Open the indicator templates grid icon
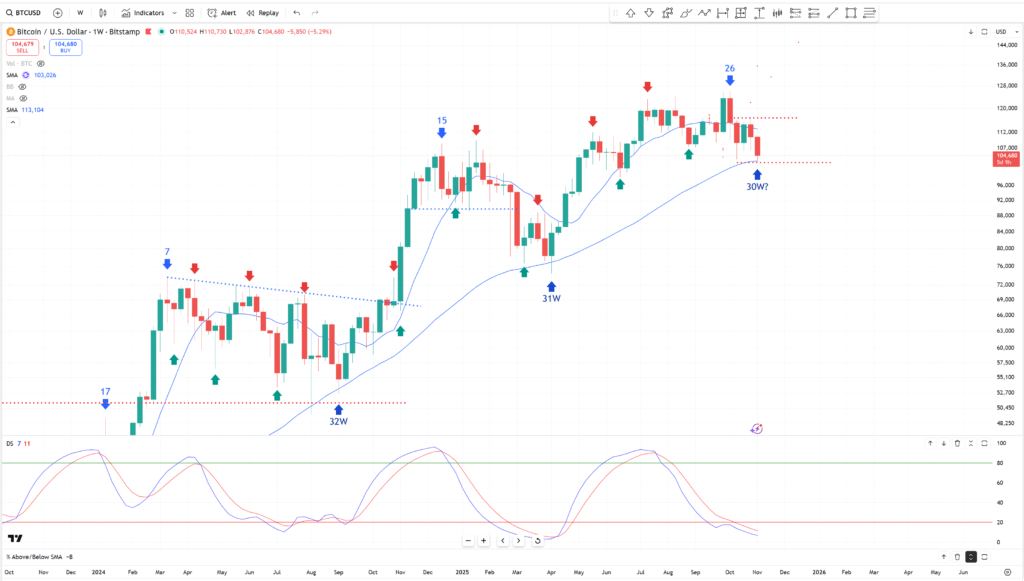Image resolution: width=1024 pixels, height=581 pixels. click(190, 13)
